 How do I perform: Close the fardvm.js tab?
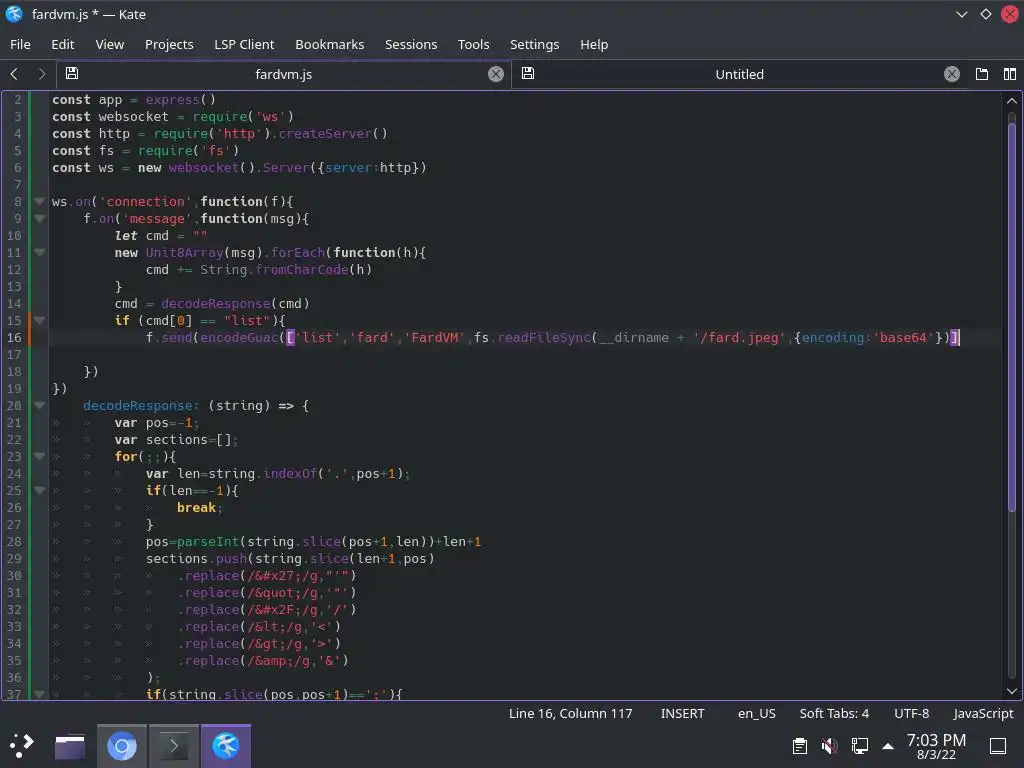496,74
